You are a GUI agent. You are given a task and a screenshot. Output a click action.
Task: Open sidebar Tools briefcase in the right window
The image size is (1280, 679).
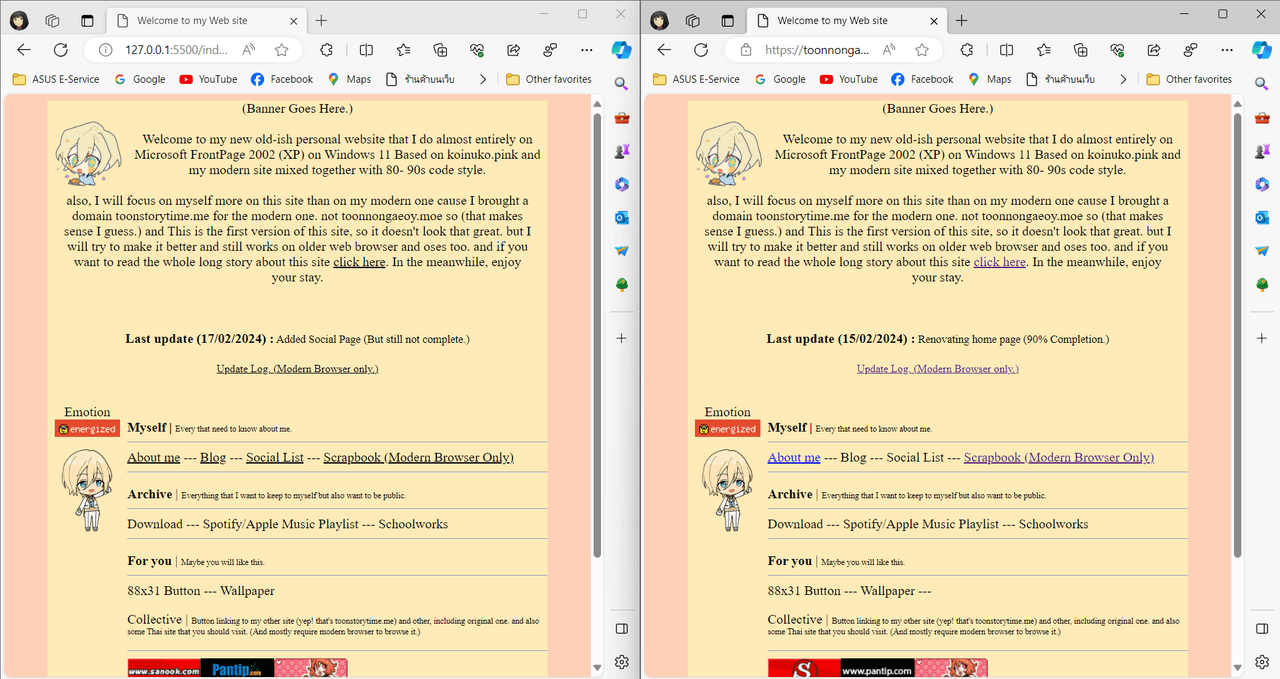[1262, 118]
